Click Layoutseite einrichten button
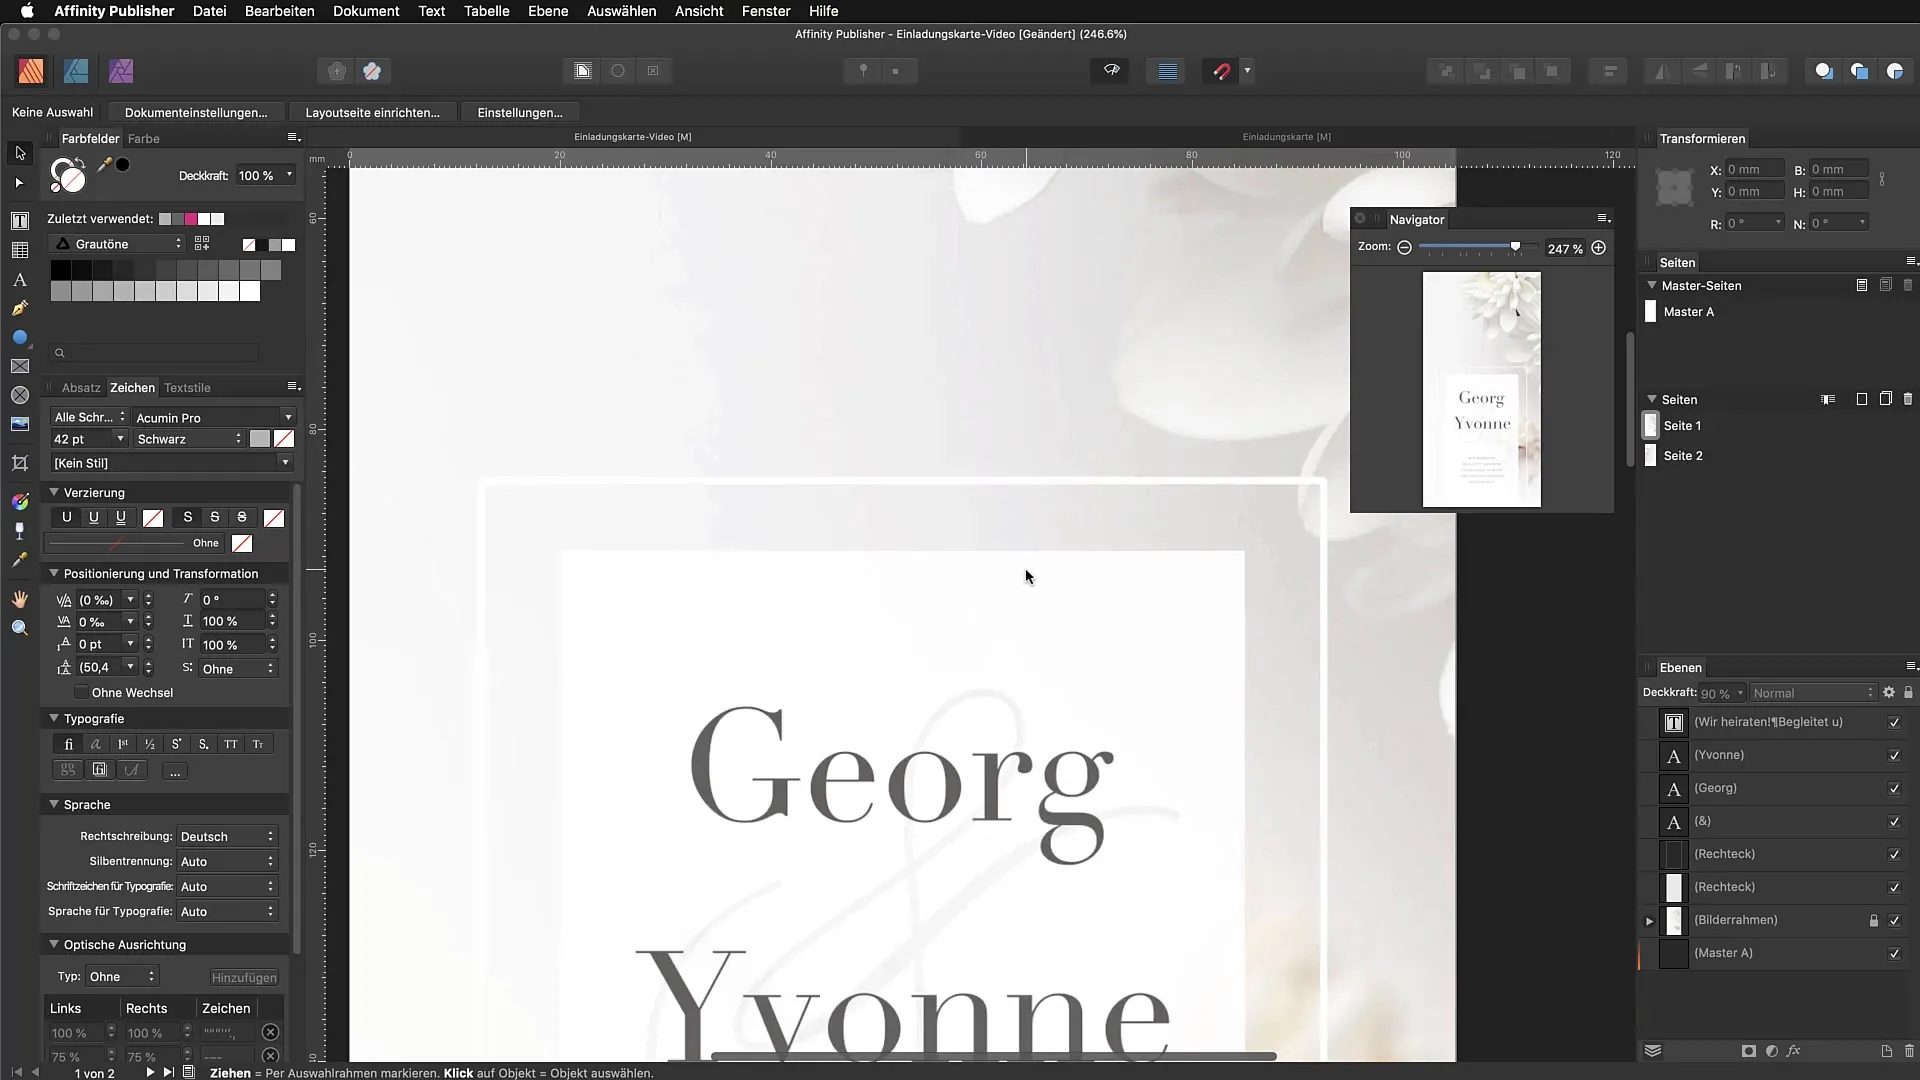This screenshot has width=1920, height=1080. [x=372, y=113]
